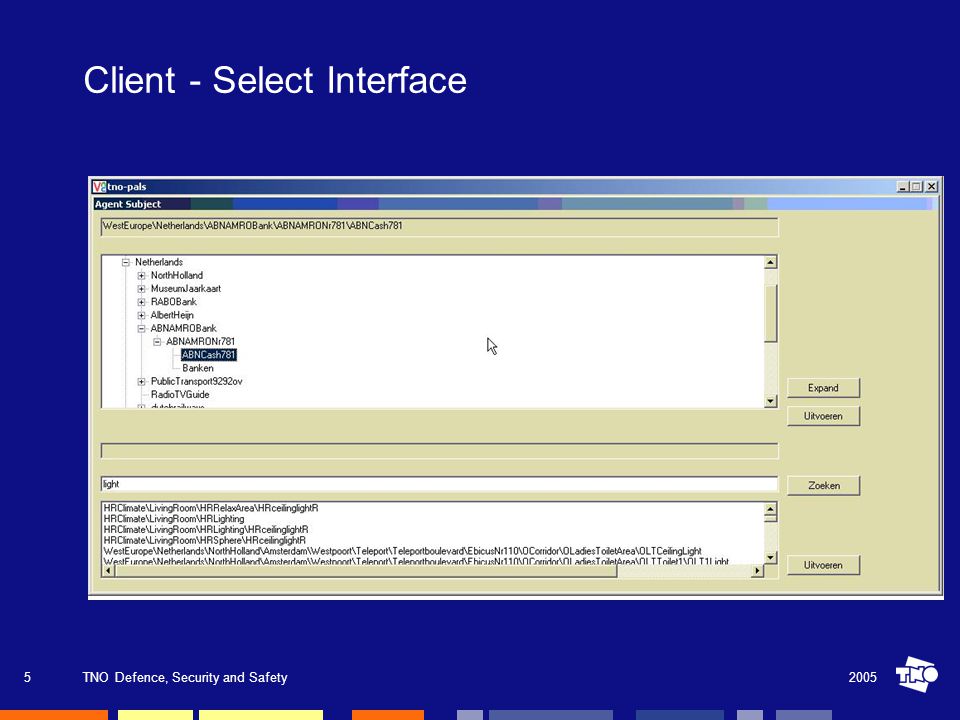Click the tree view scroll up arrow

(x=771, y=263)
